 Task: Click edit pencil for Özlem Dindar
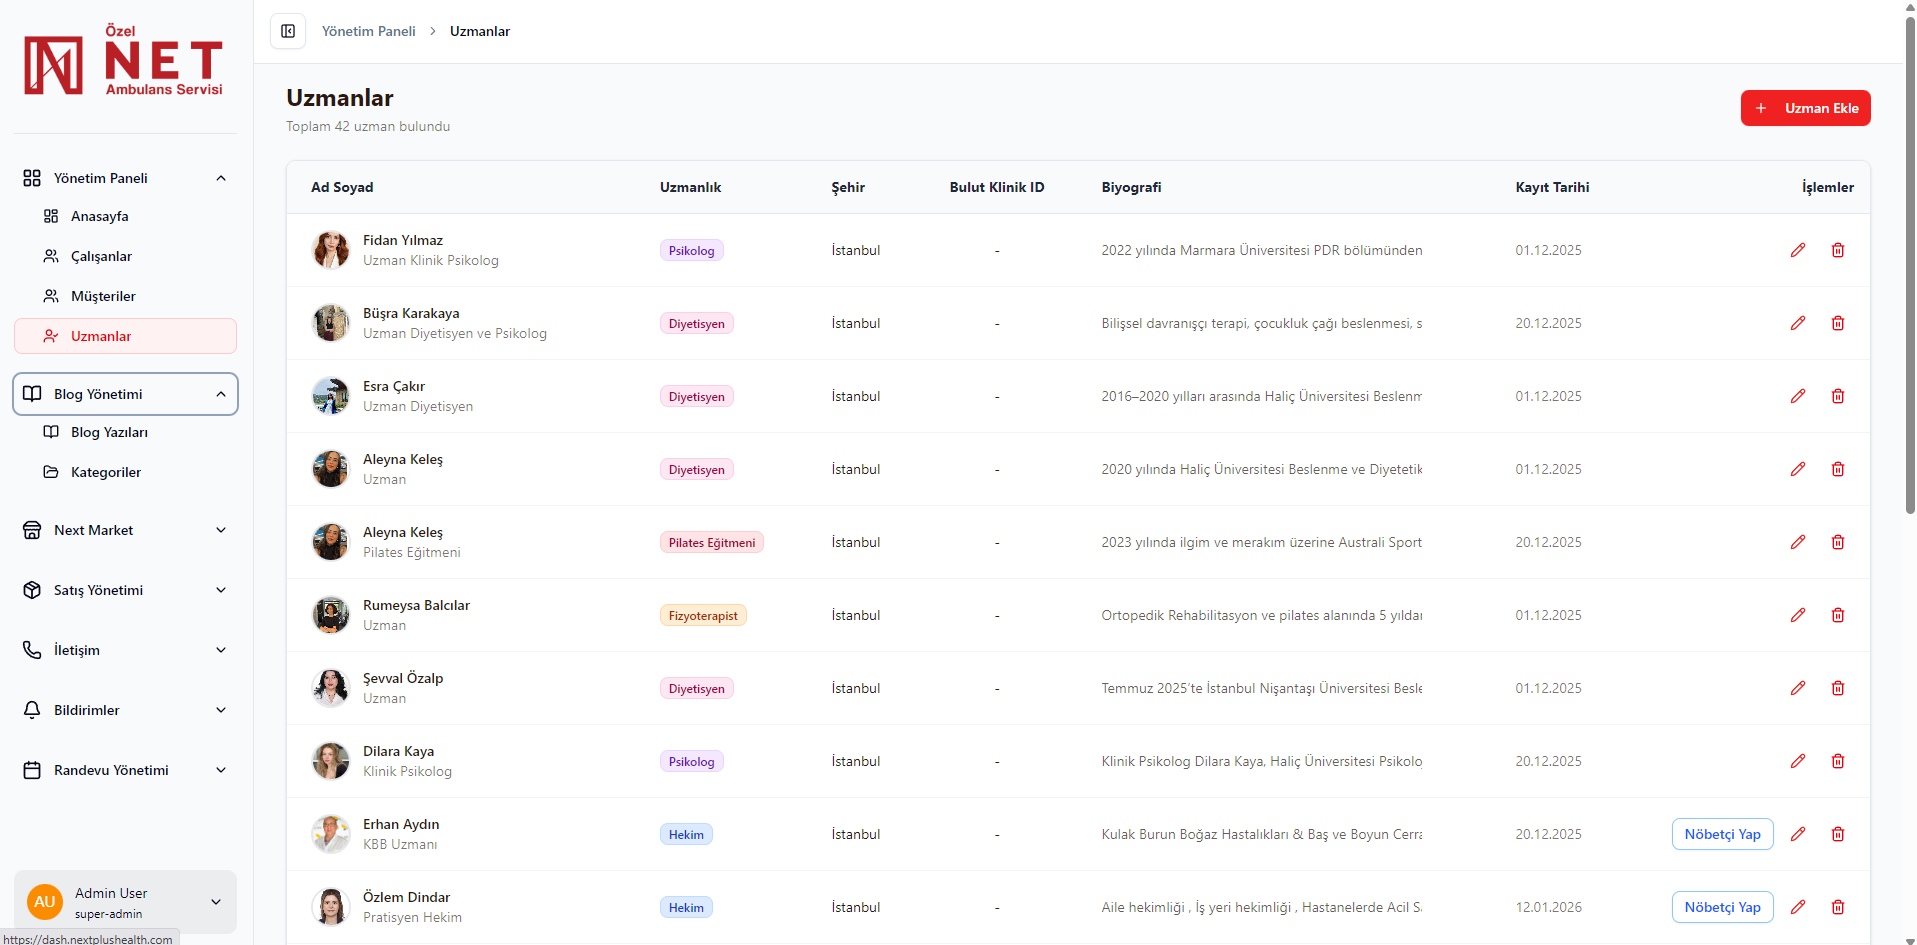(1797, 907)
